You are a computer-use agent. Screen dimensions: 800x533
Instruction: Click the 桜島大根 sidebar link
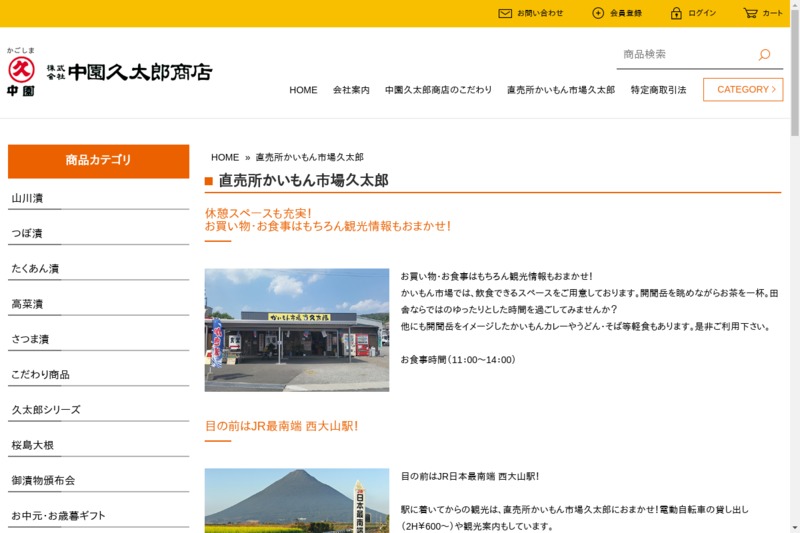33,445
